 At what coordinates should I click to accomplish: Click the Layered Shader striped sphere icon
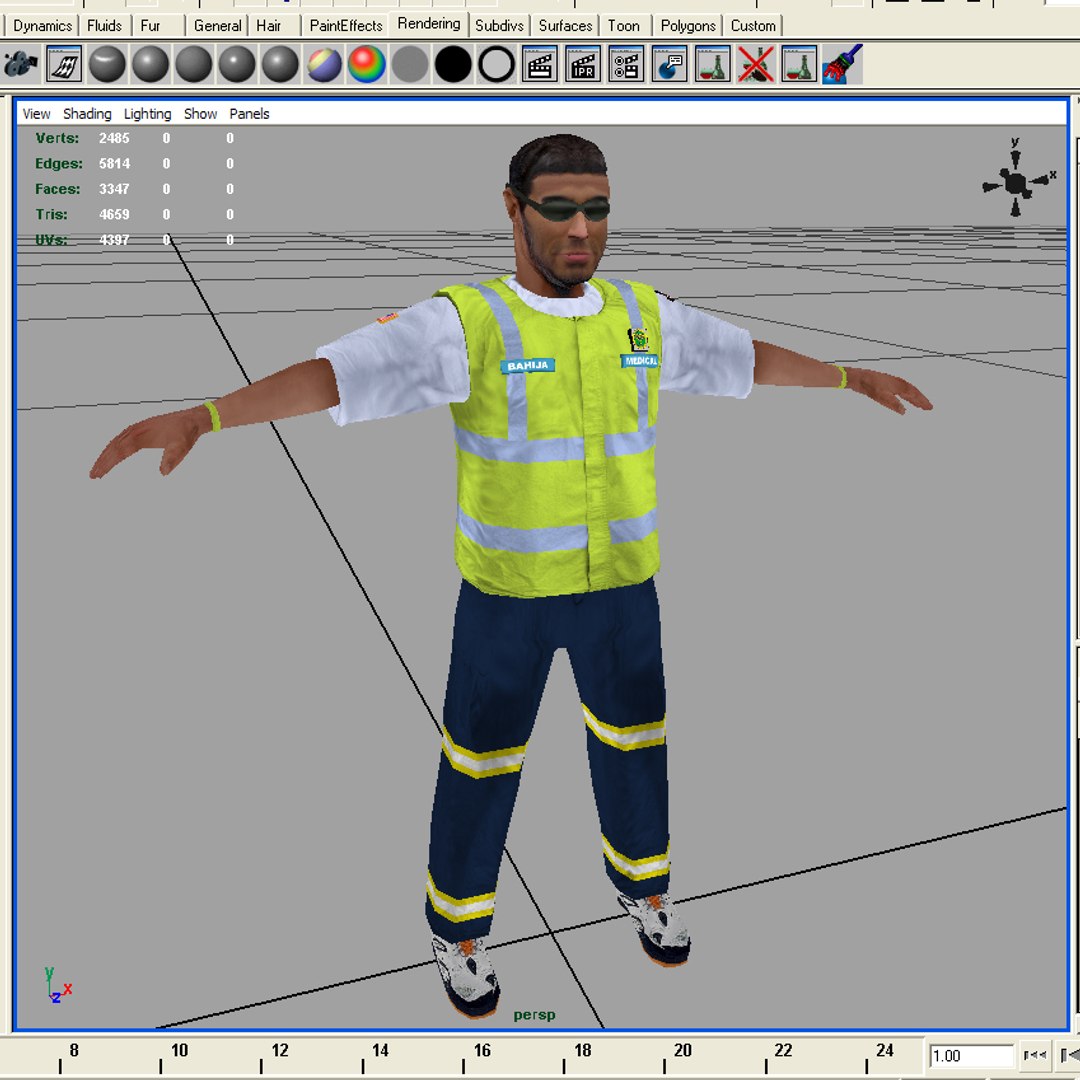[x=324, y=65]
